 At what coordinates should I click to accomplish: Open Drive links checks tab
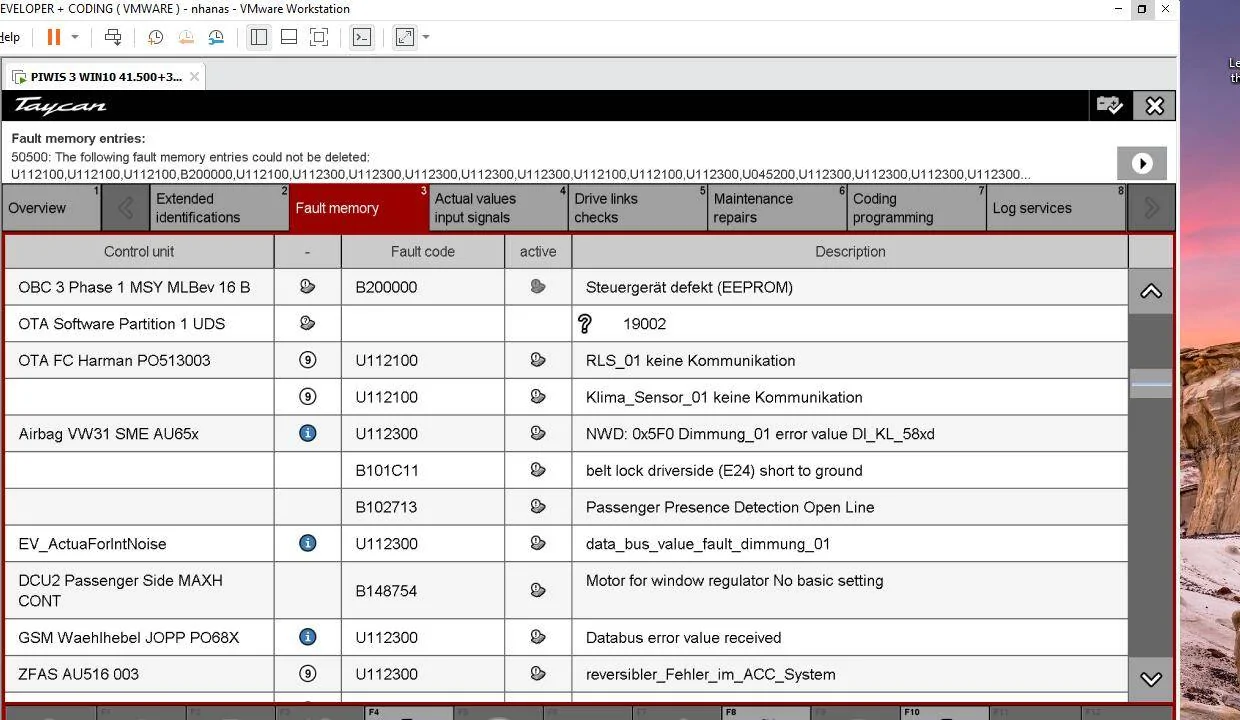click(x=638, y=208)
